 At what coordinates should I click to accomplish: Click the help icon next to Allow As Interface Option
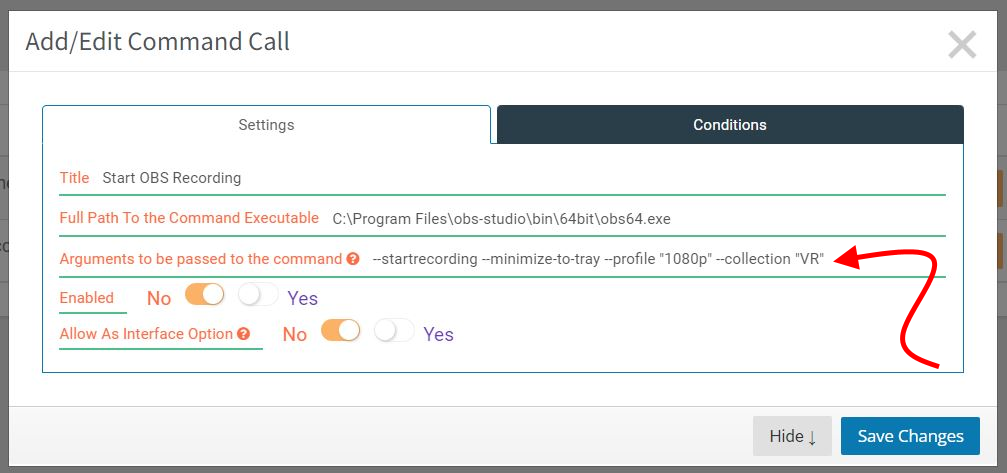point(243,334)
